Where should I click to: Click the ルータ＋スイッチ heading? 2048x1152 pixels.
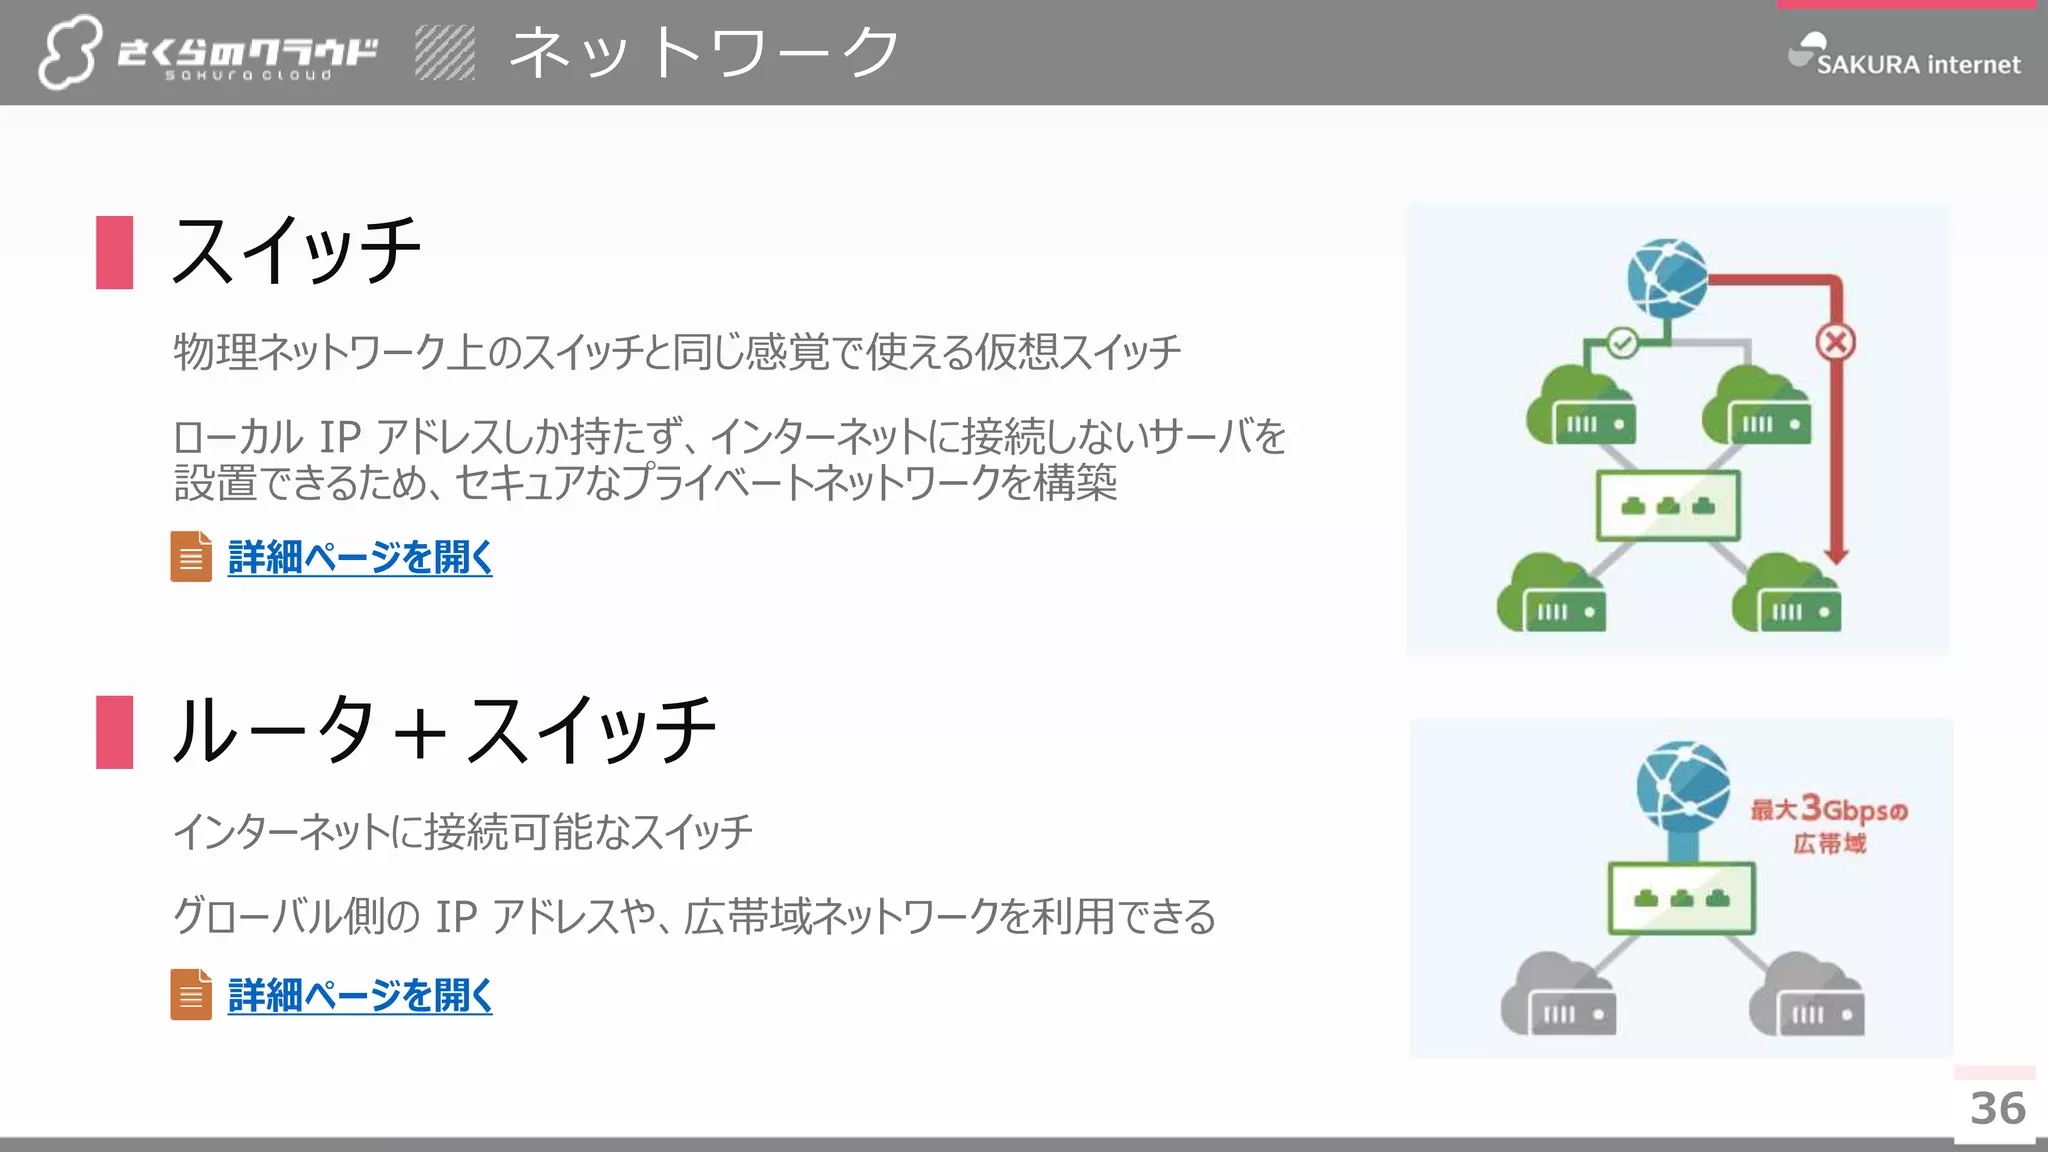444,731
